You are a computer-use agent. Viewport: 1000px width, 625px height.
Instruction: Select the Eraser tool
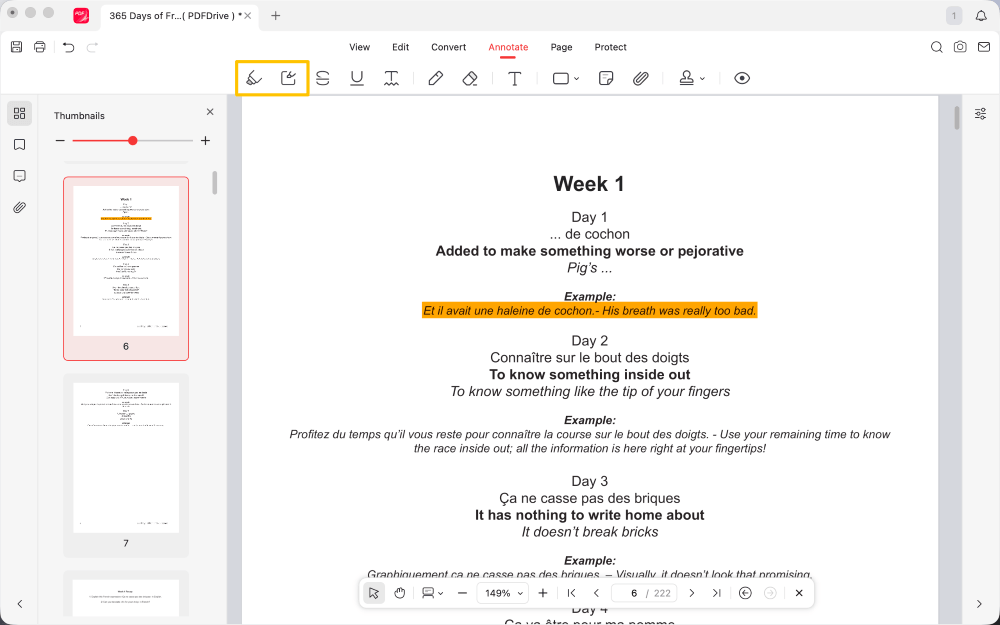[469, 78]
